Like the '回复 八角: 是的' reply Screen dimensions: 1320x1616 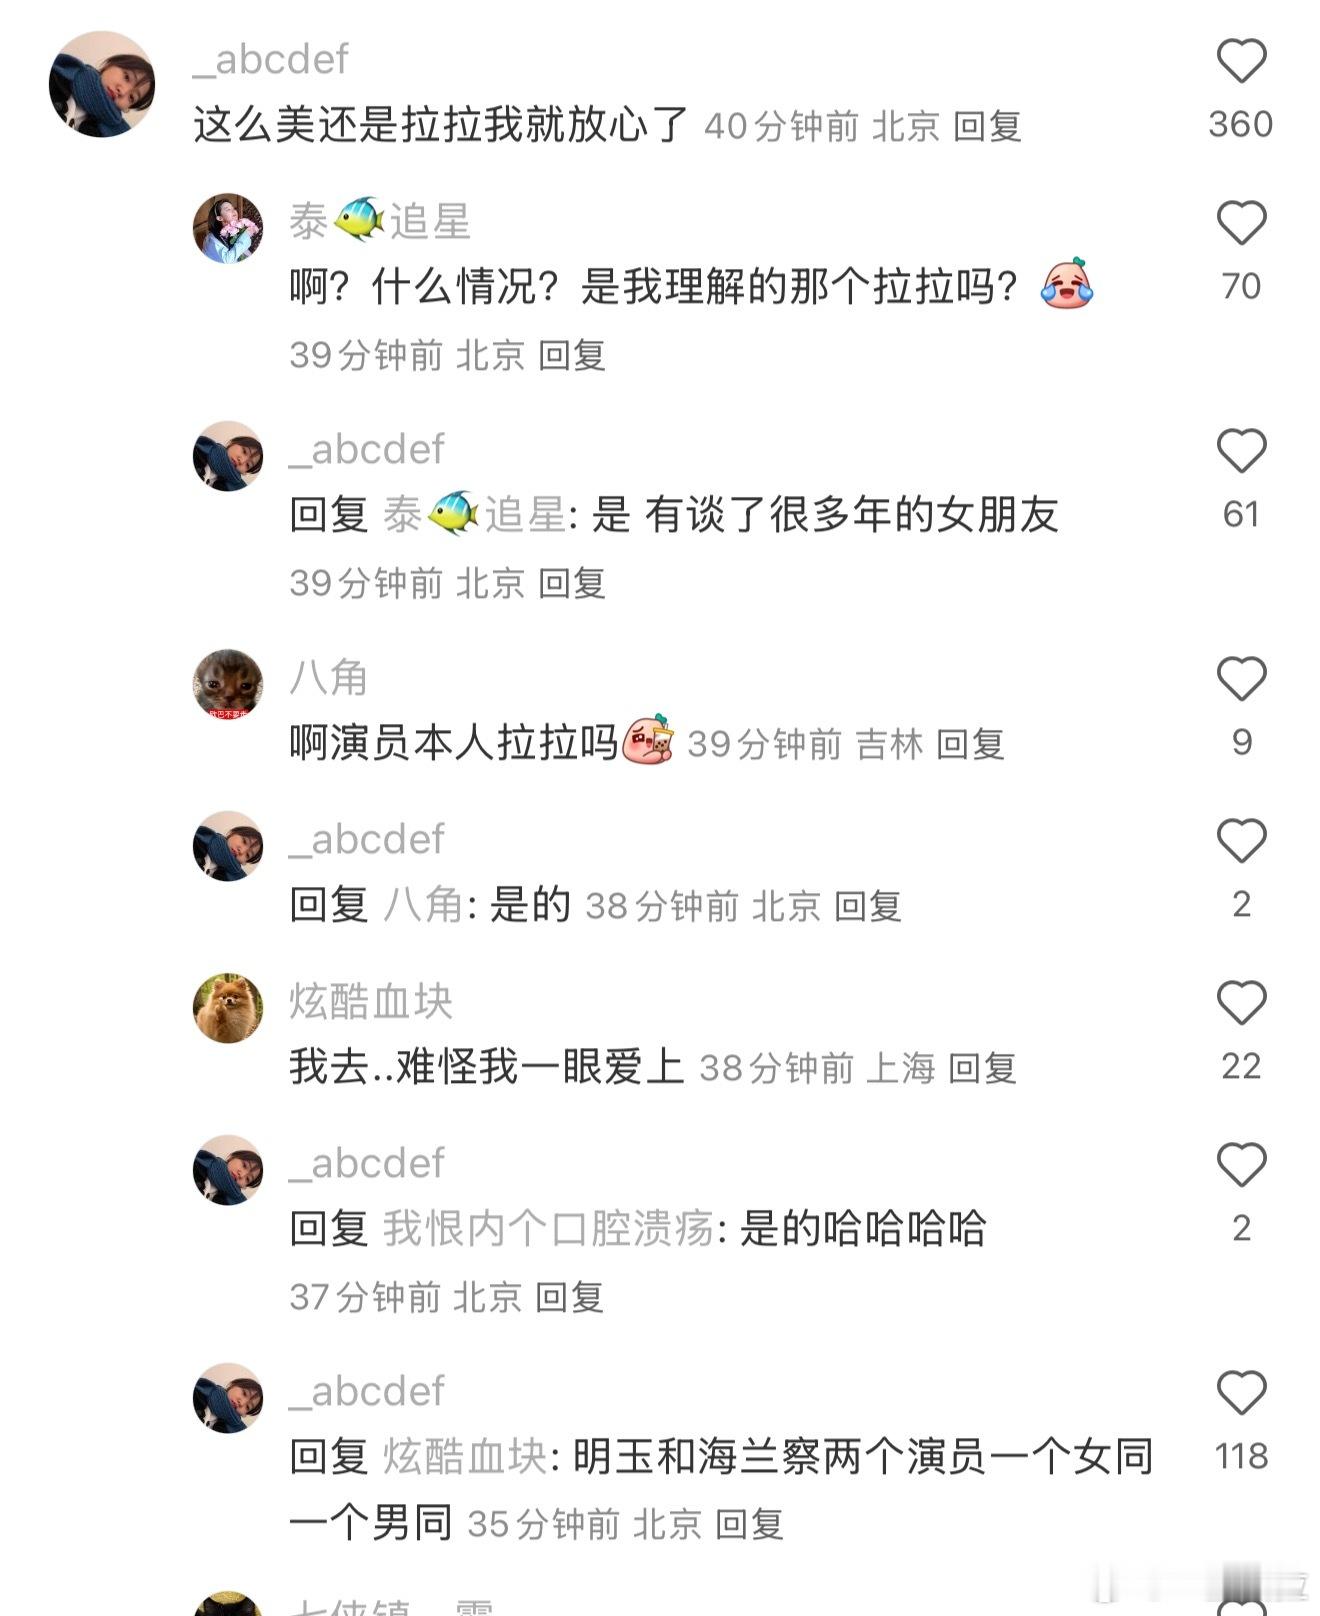[1241, 841]
